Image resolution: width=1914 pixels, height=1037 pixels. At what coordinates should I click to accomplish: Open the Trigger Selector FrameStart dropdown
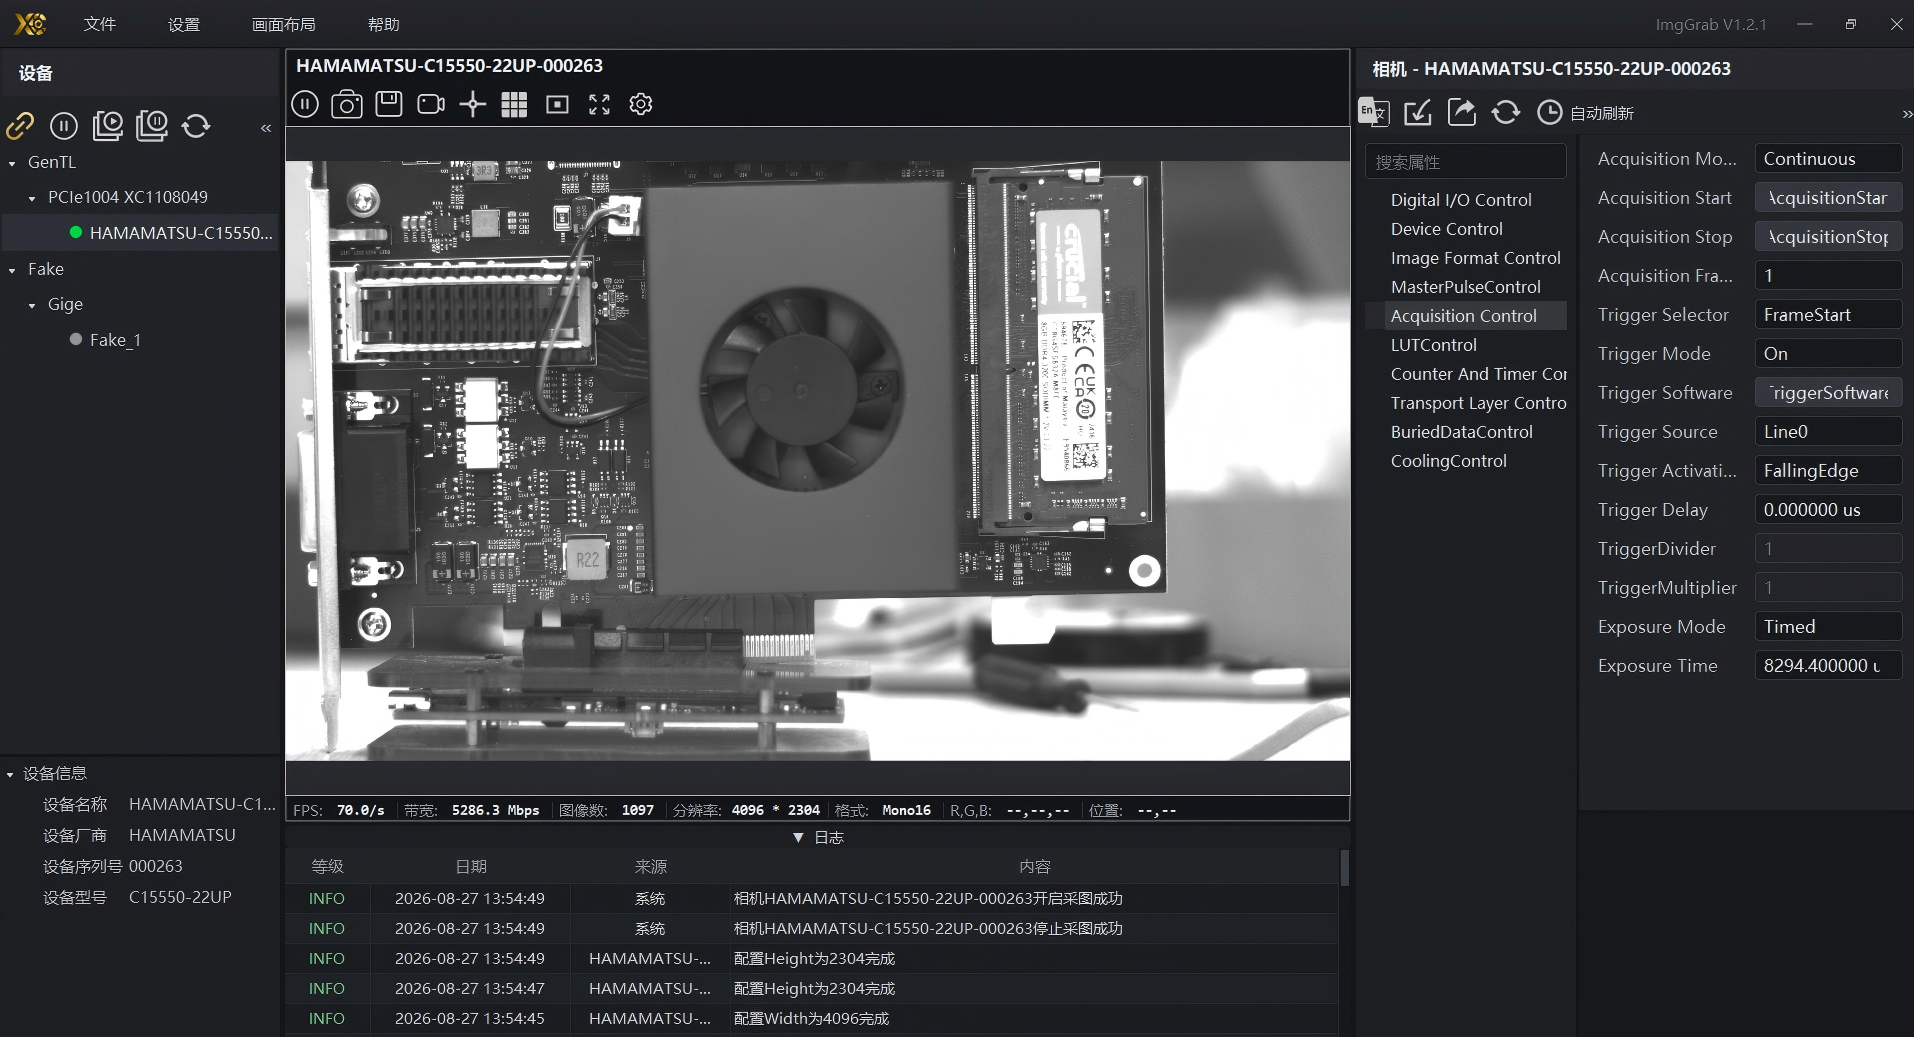1828,315
